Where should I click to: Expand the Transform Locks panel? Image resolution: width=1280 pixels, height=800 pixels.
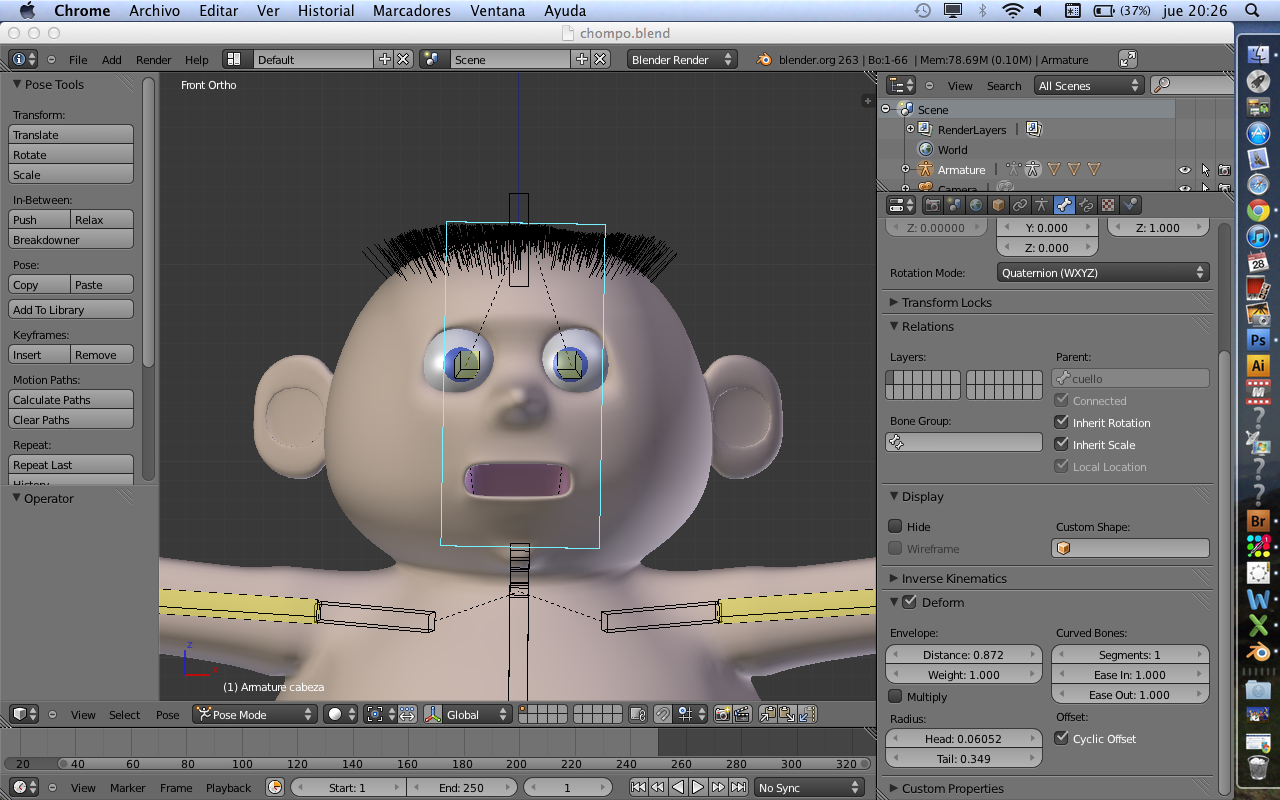click(946, 302)
